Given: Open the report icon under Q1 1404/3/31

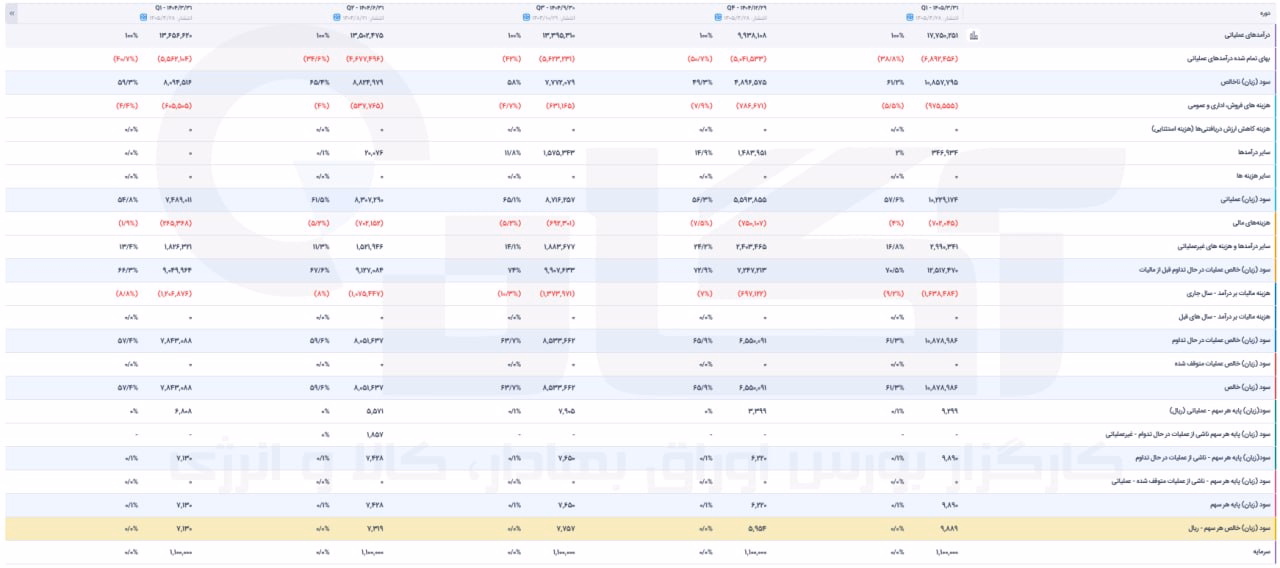Looking at the screenshot, I should 142,17.
